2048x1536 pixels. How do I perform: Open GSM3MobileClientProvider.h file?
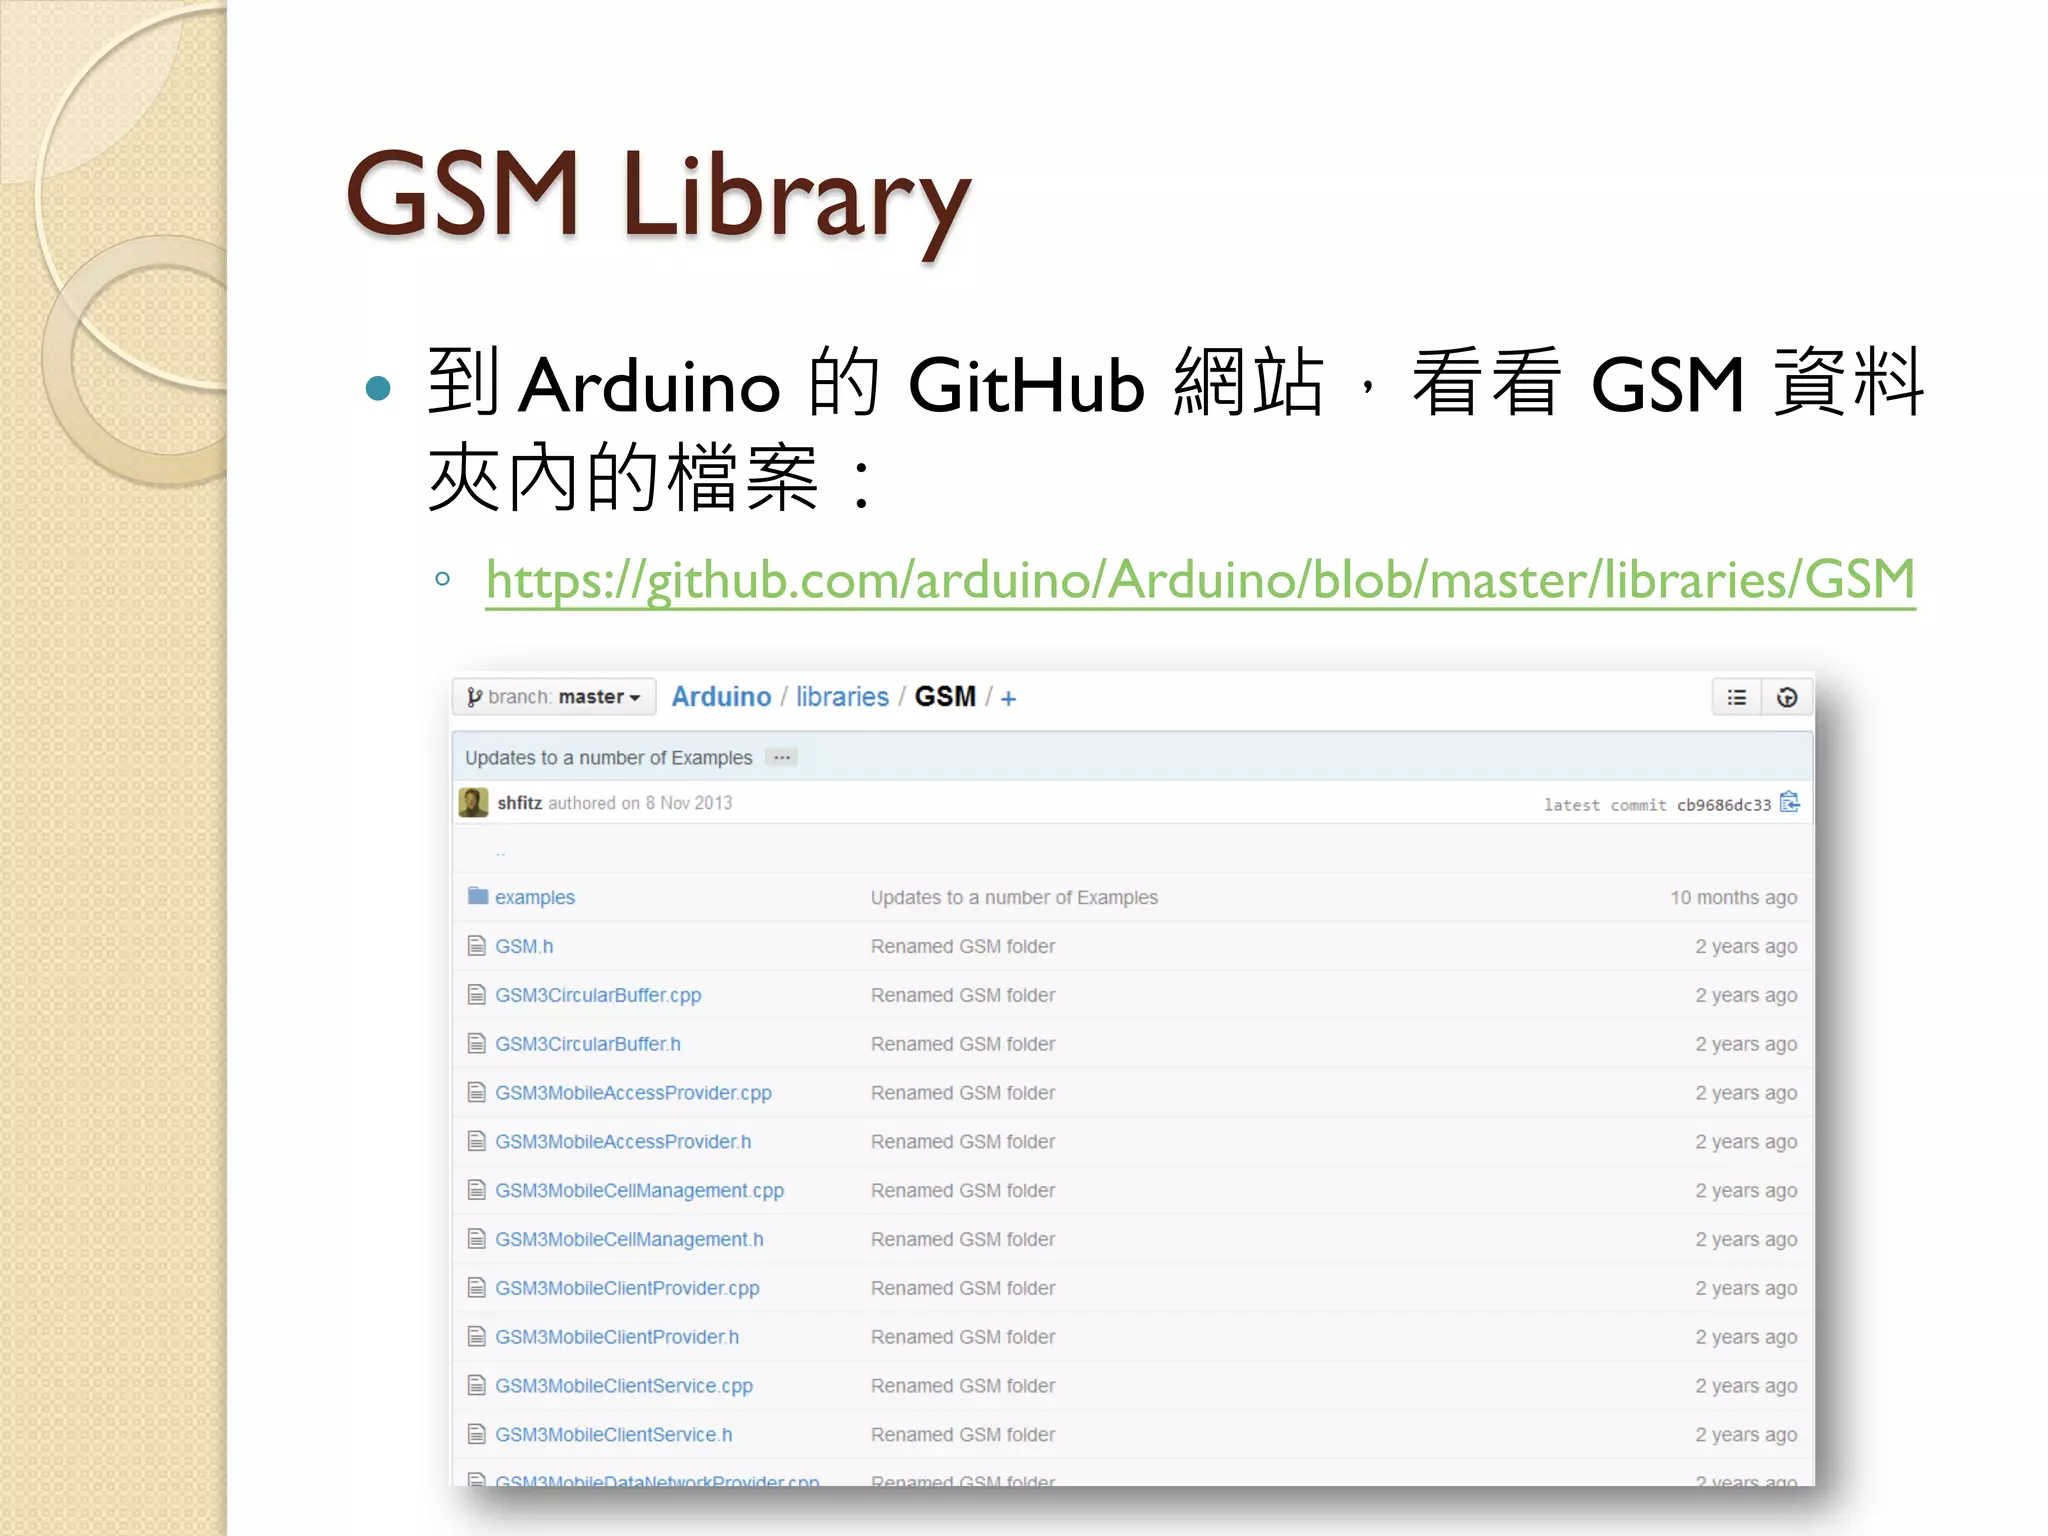point(617,1337)
